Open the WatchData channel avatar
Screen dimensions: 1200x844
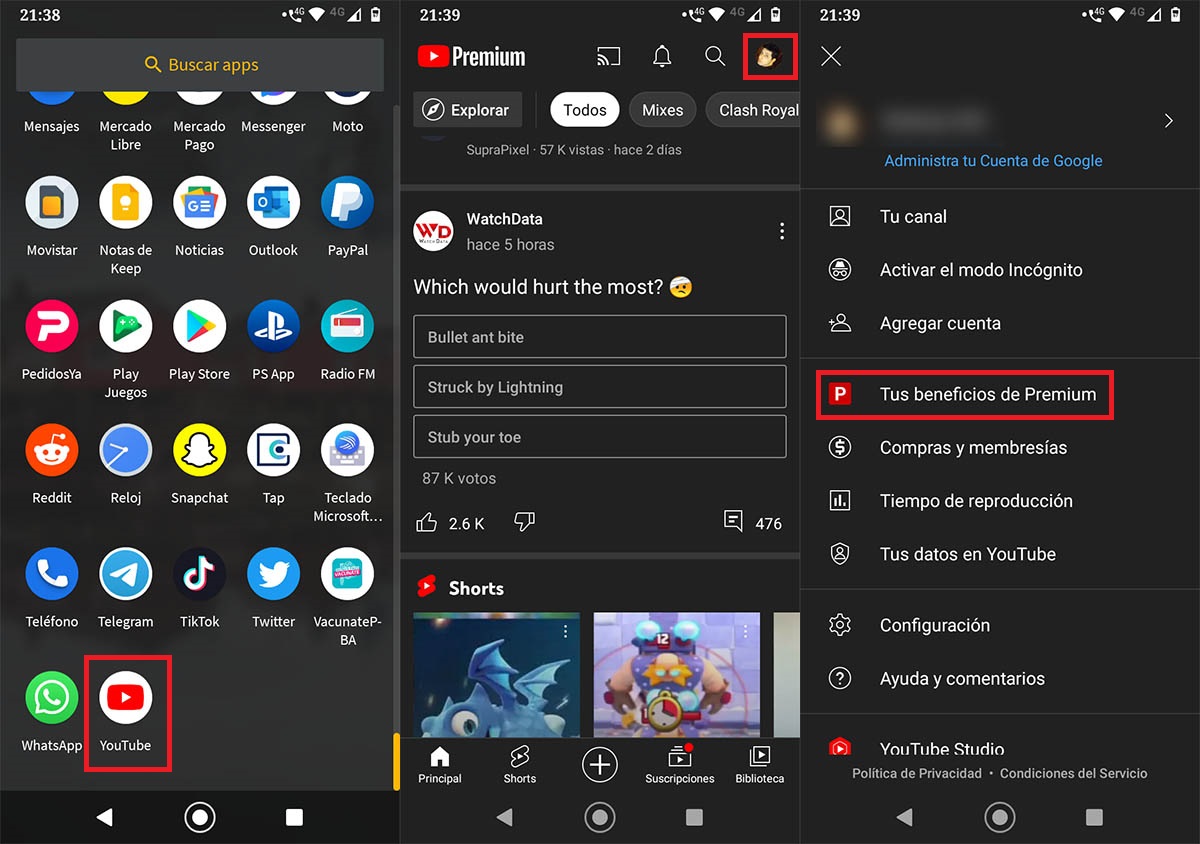tap(433, 231)
